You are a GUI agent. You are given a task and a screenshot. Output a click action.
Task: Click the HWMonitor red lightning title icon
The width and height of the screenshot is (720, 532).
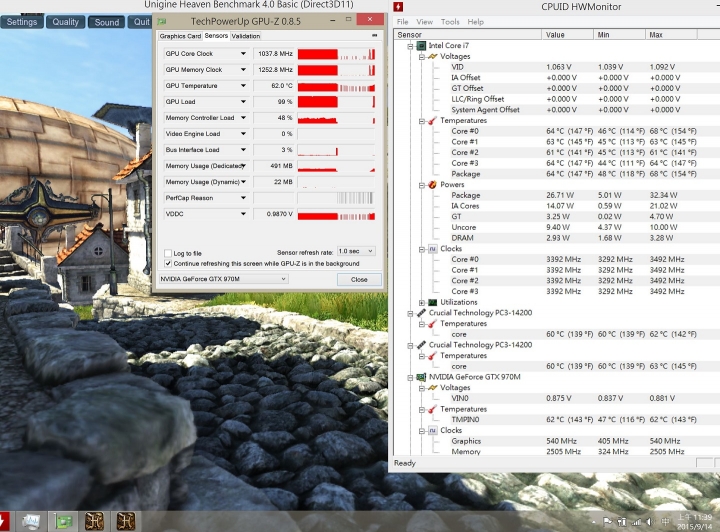point(398,6)
